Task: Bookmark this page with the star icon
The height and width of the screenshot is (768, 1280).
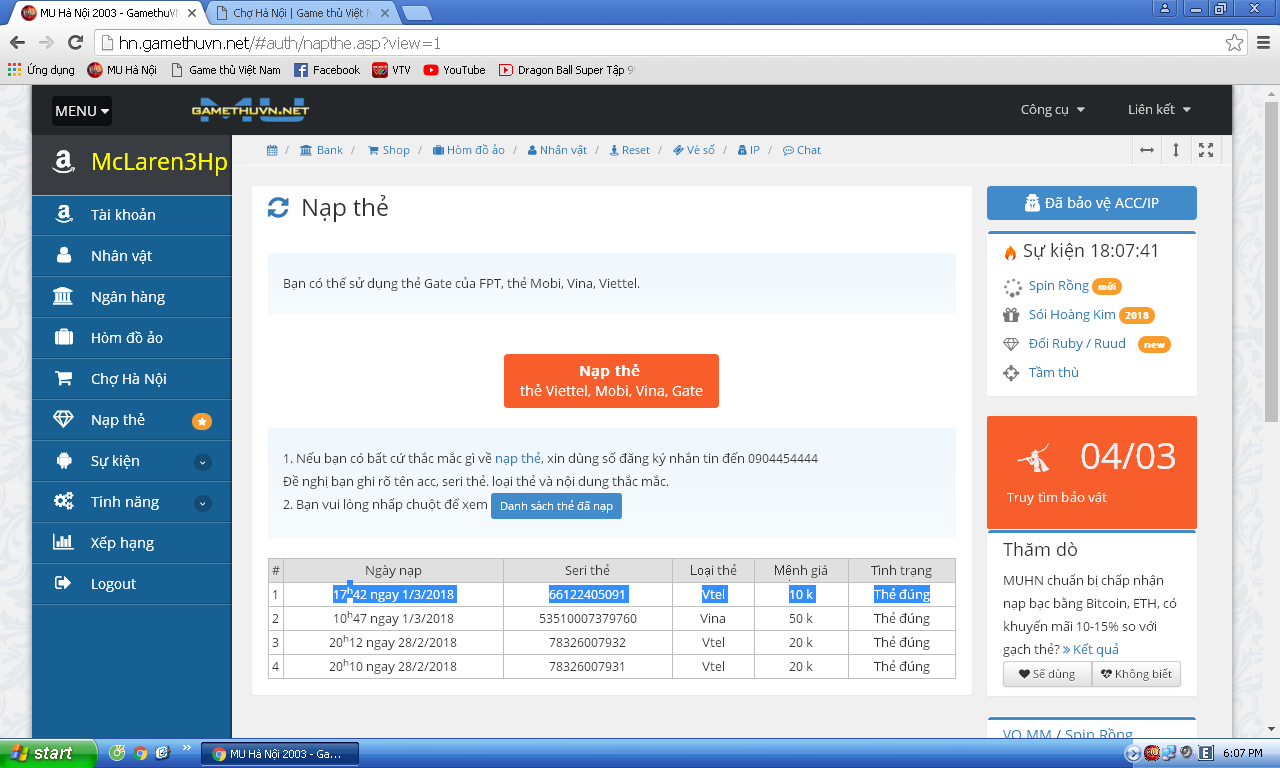Action: (x=1235, y=43)
